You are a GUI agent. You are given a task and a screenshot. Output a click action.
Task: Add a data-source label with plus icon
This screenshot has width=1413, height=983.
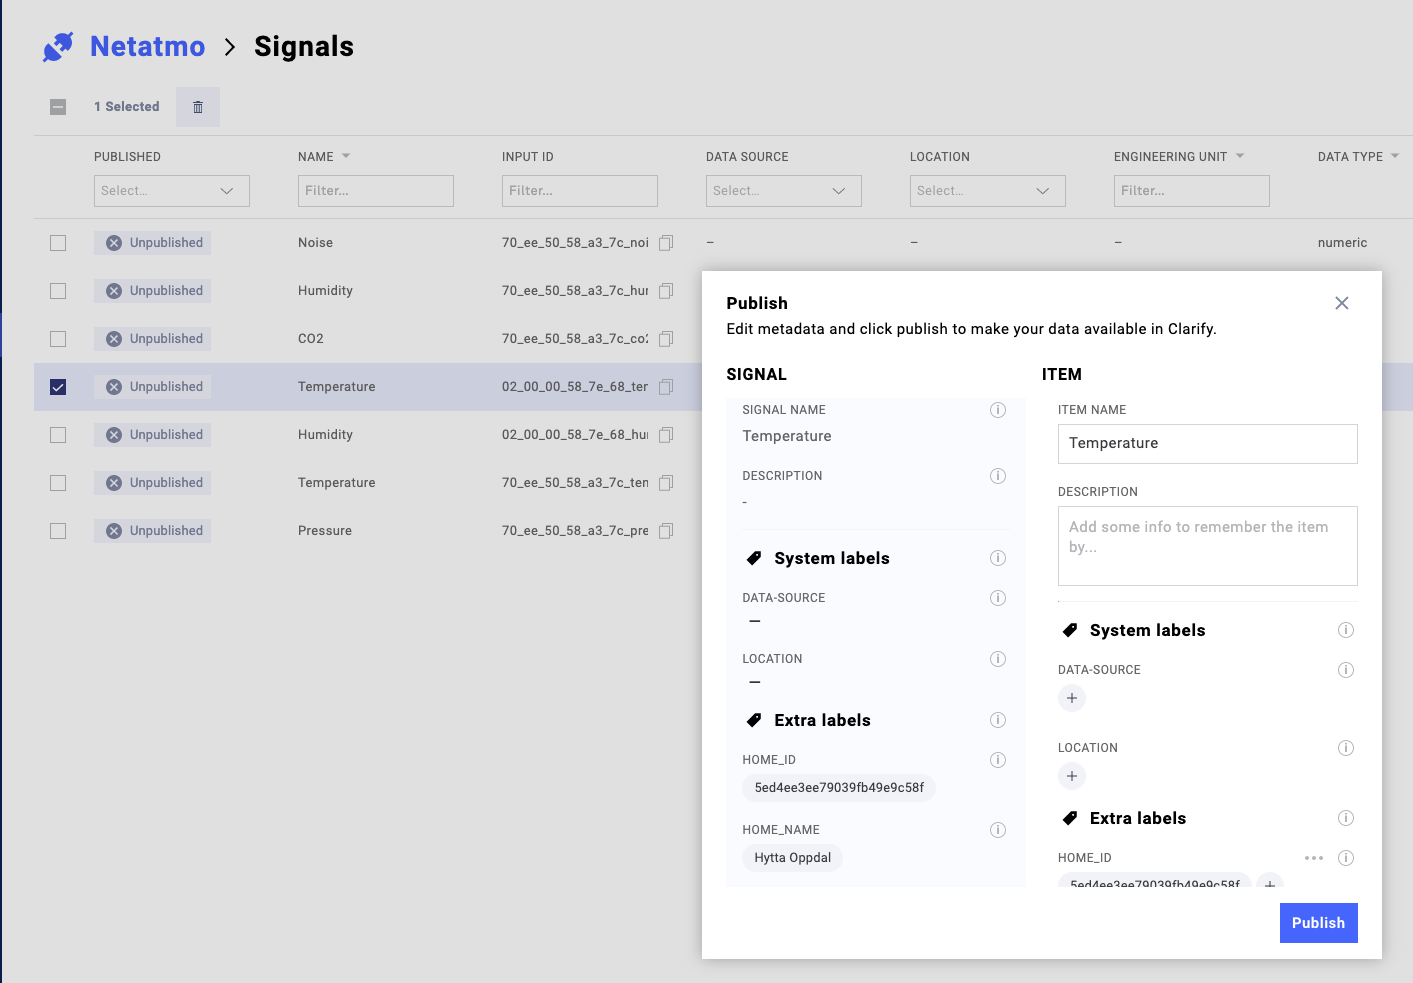coord(1071,698)
